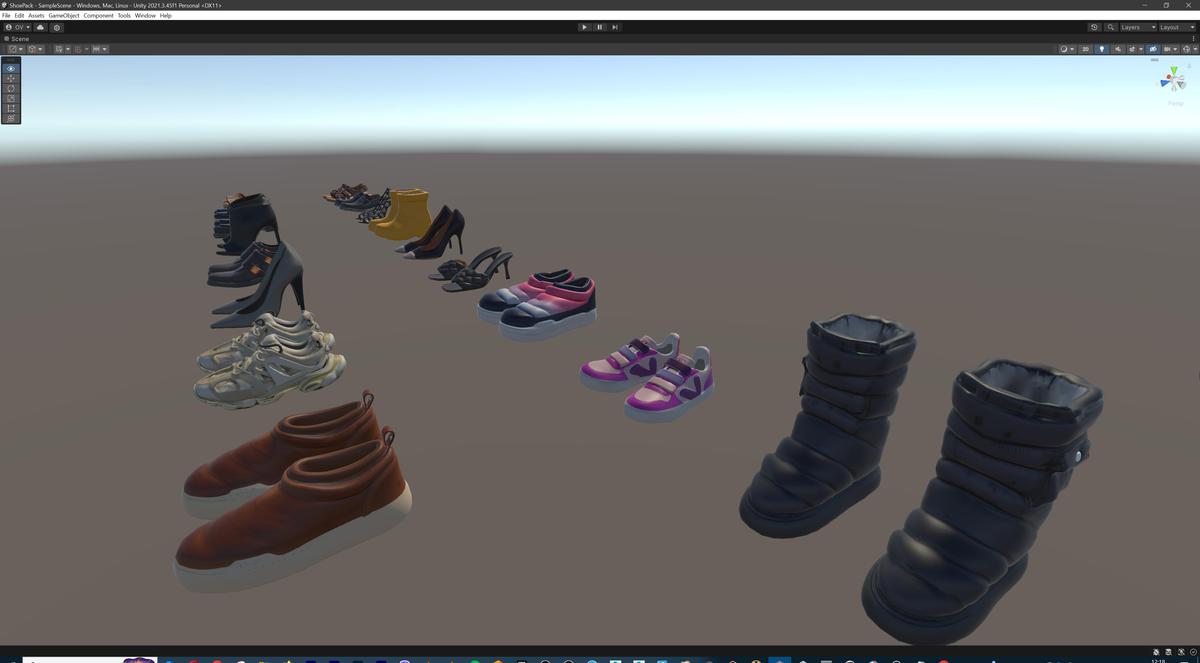
Task: Select the Move tool in the toolbar
Action: point(10,78)
